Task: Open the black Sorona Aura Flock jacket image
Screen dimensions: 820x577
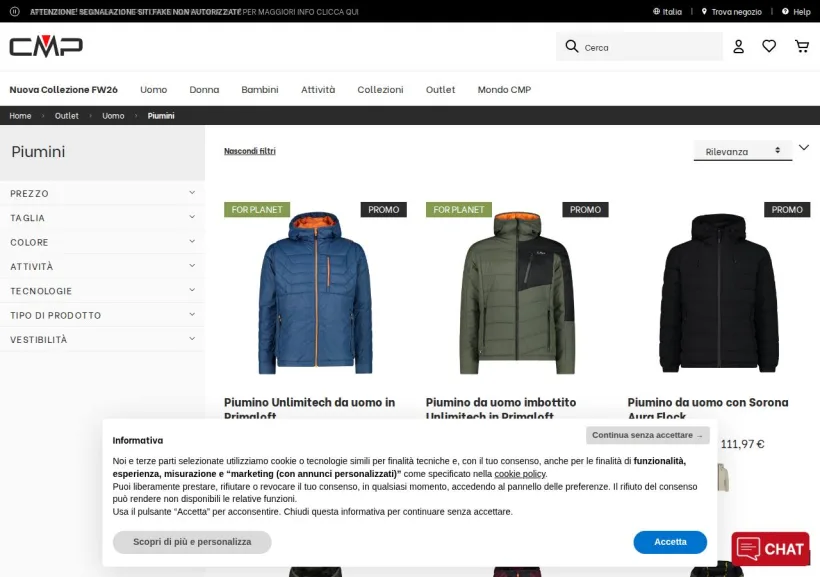Action: (x=719, y=293)
